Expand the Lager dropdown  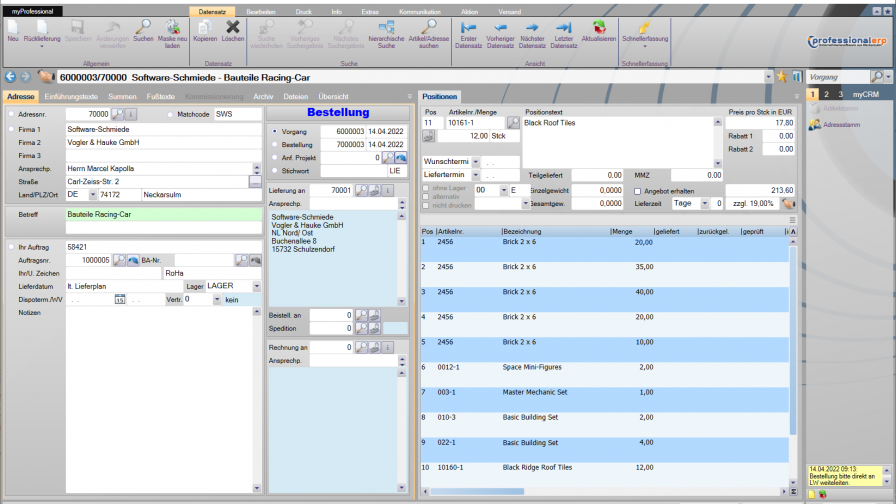coord(257,286)
